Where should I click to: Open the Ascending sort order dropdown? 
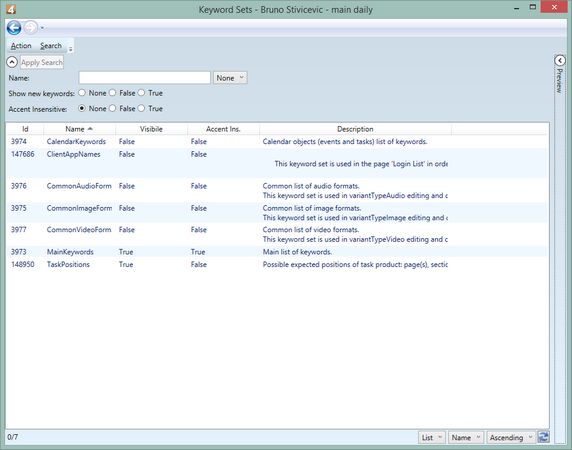pyautogui.click(x=511, y=437)
